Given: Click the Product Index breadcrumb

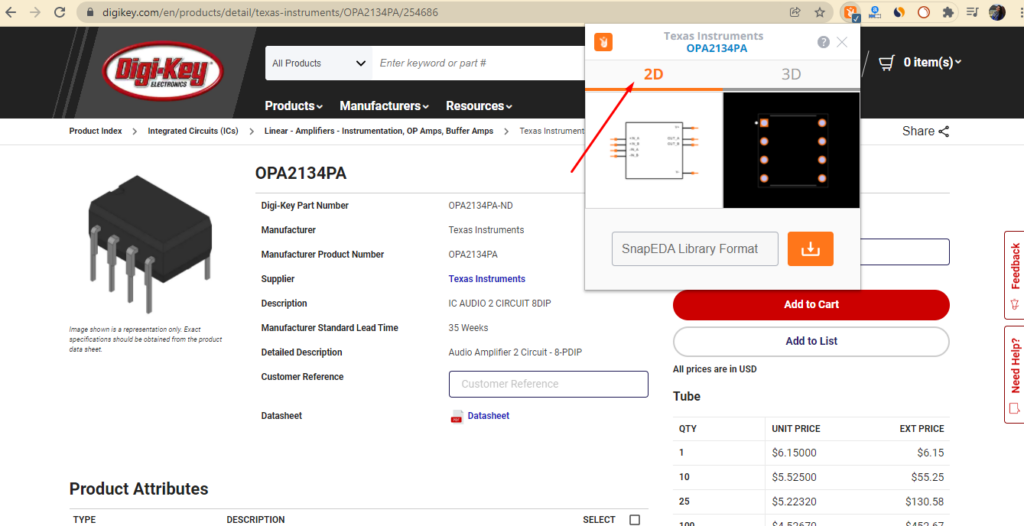Looking at the screenshot, I should (x=95, y=131).
